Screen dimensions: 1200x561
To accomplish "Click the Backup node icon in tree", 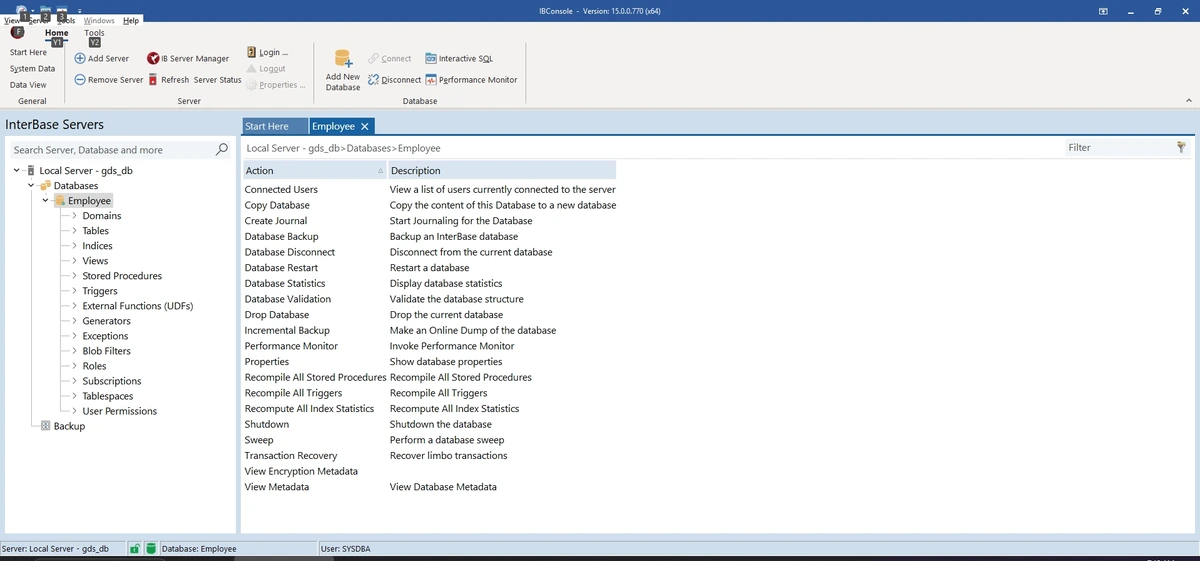I will coord(45,426).
